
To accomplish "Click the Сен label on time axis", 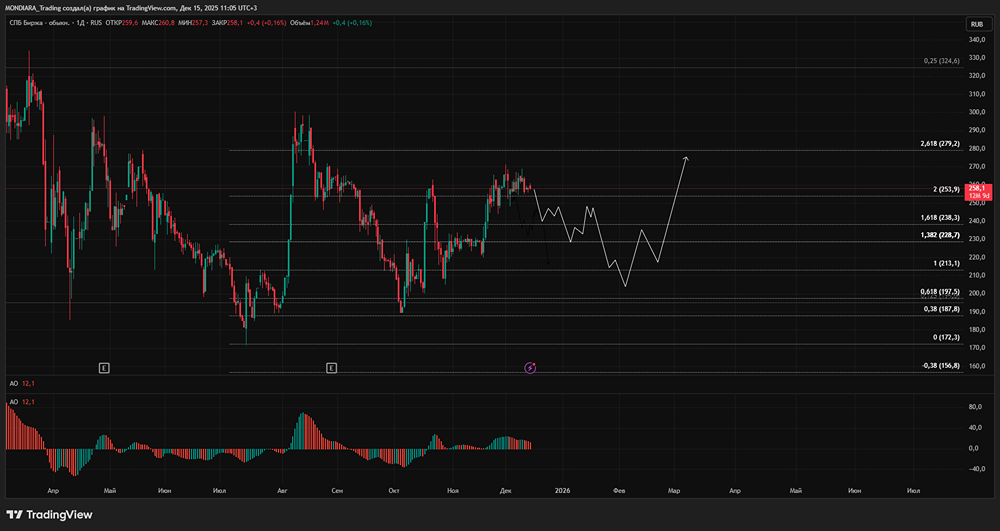I will point(337,491).
